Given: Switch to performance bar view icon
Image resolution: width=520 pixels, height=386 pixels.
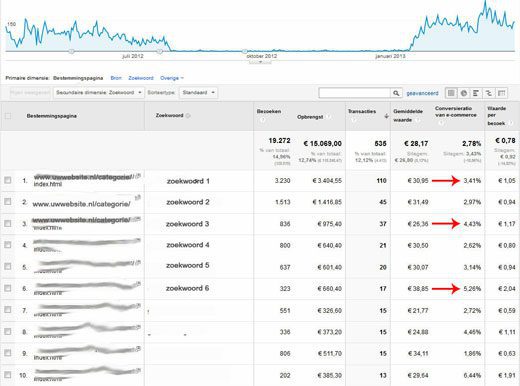Looking at the screenshot, I should coord(476,93).
